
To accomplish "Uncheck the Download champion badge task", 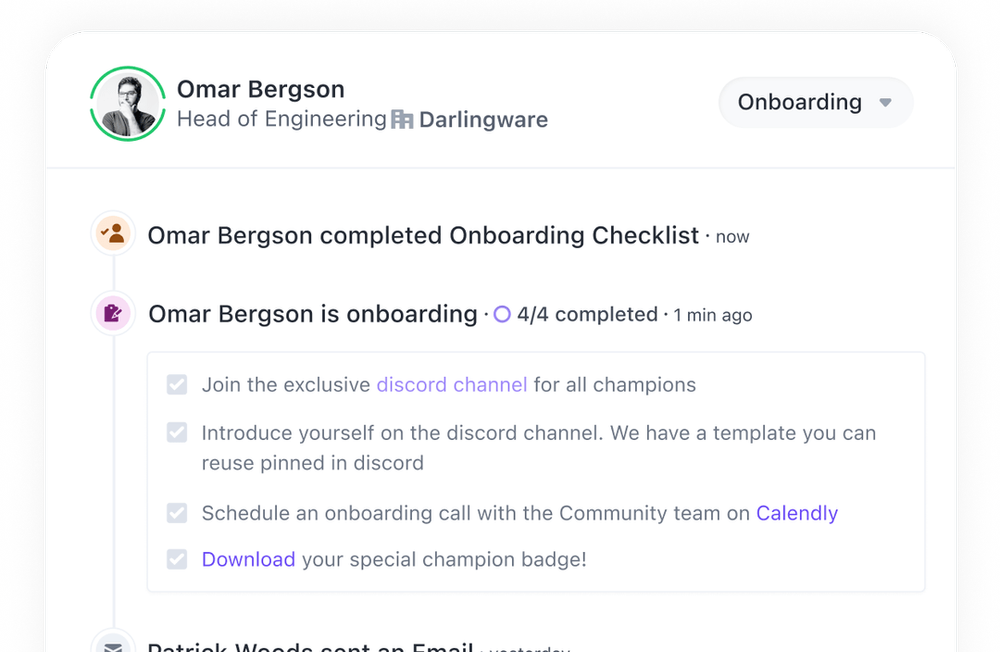I will coord(177,559).
